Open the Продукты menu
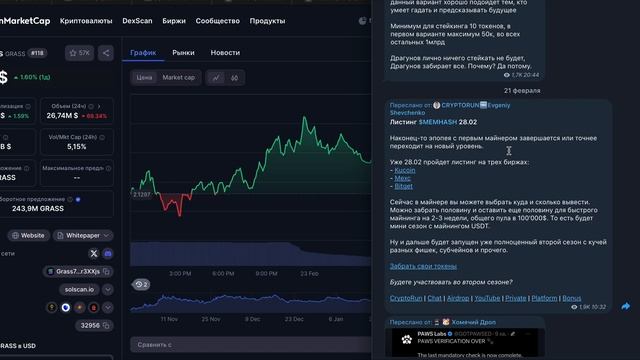 click(267, 21)
